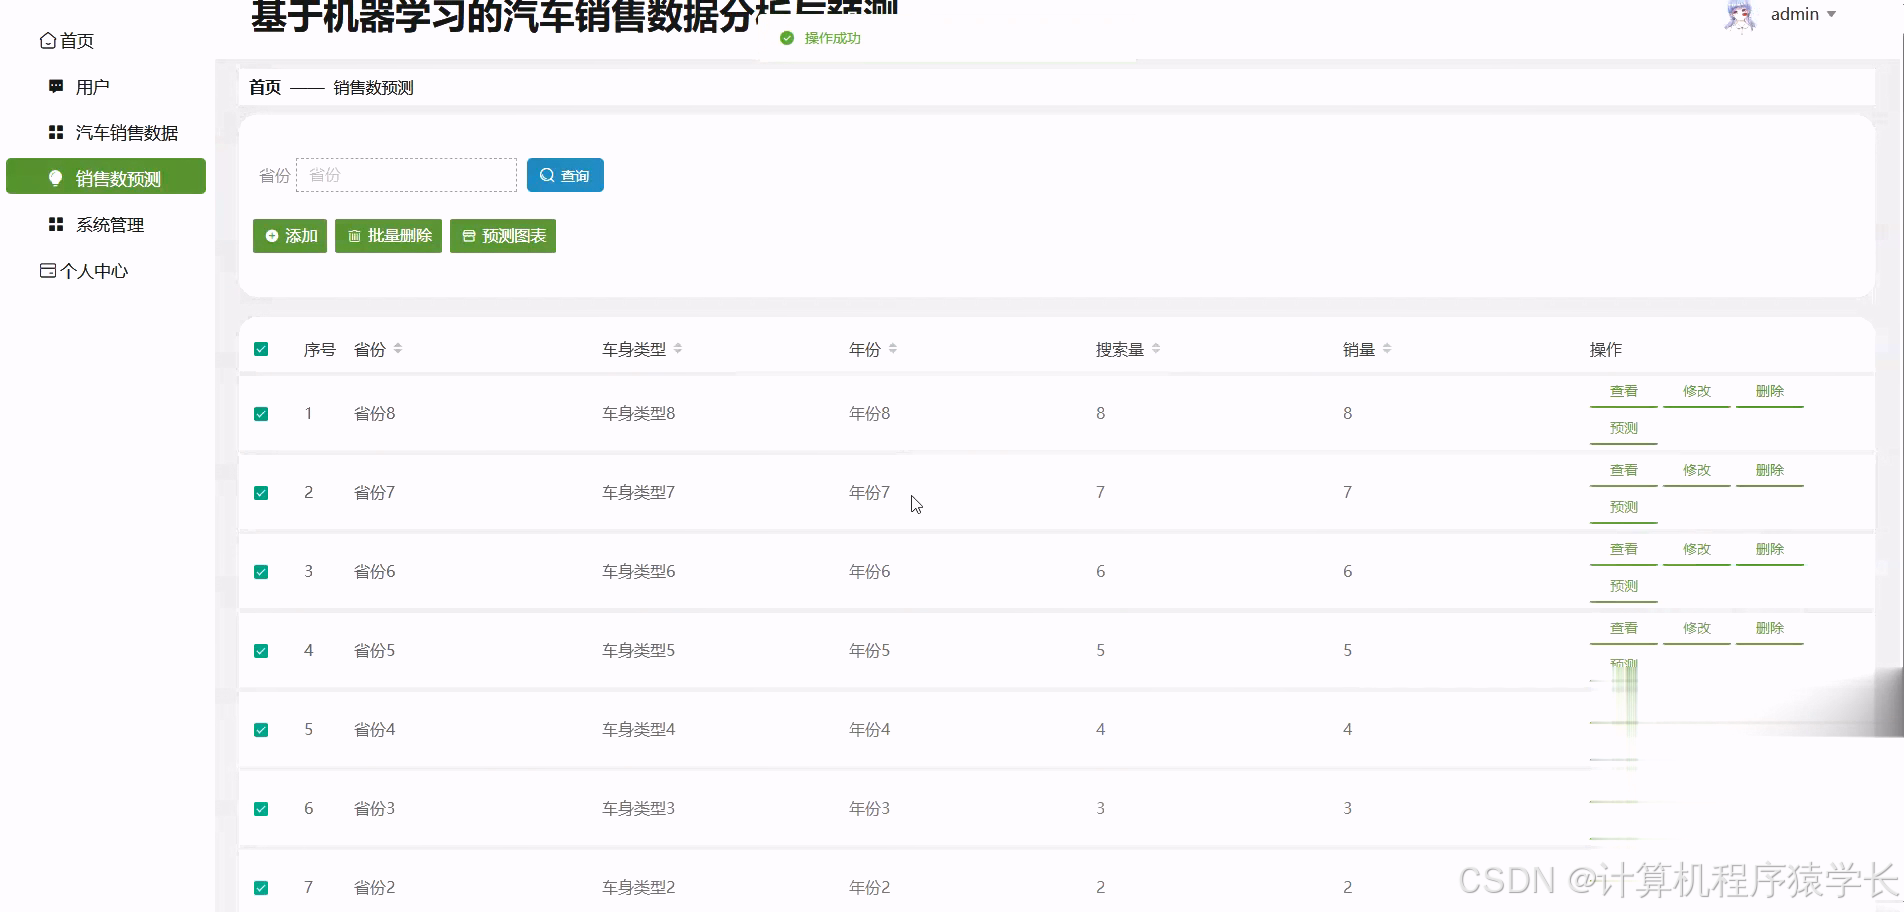This screenshot has width=1904, height=912.
Task: Click the magnifier icon in 查询 button
Action: (x=546, y=175)
